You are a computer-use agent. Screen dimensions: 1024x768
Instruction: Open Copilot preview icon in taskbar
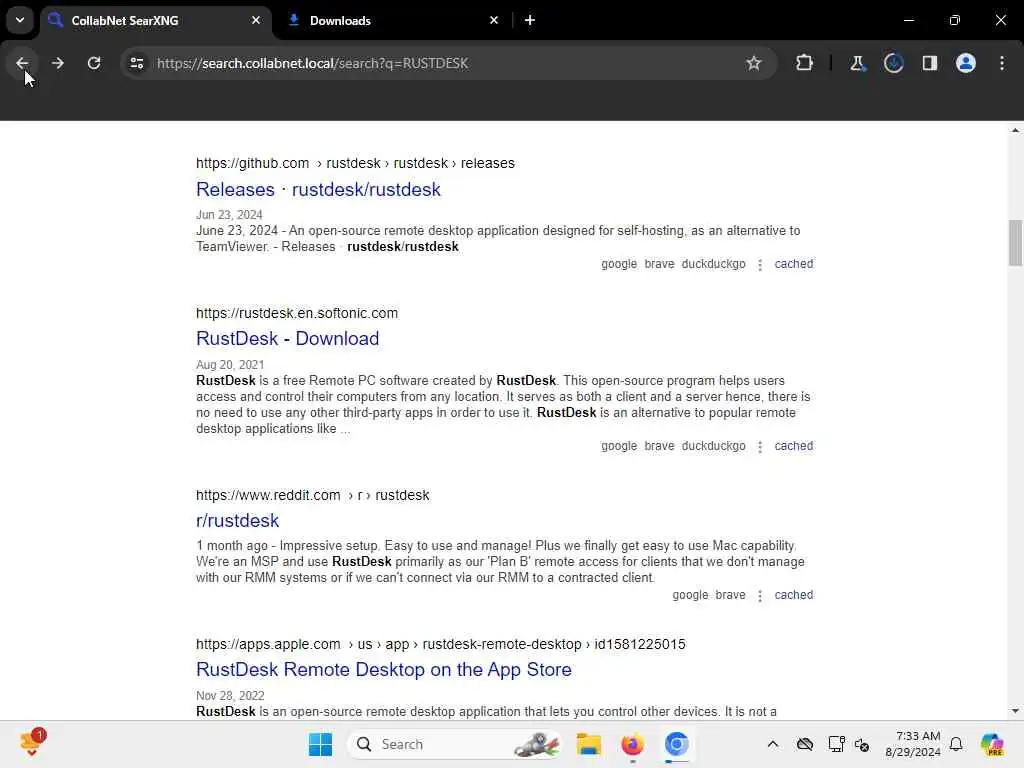(992, 744)
